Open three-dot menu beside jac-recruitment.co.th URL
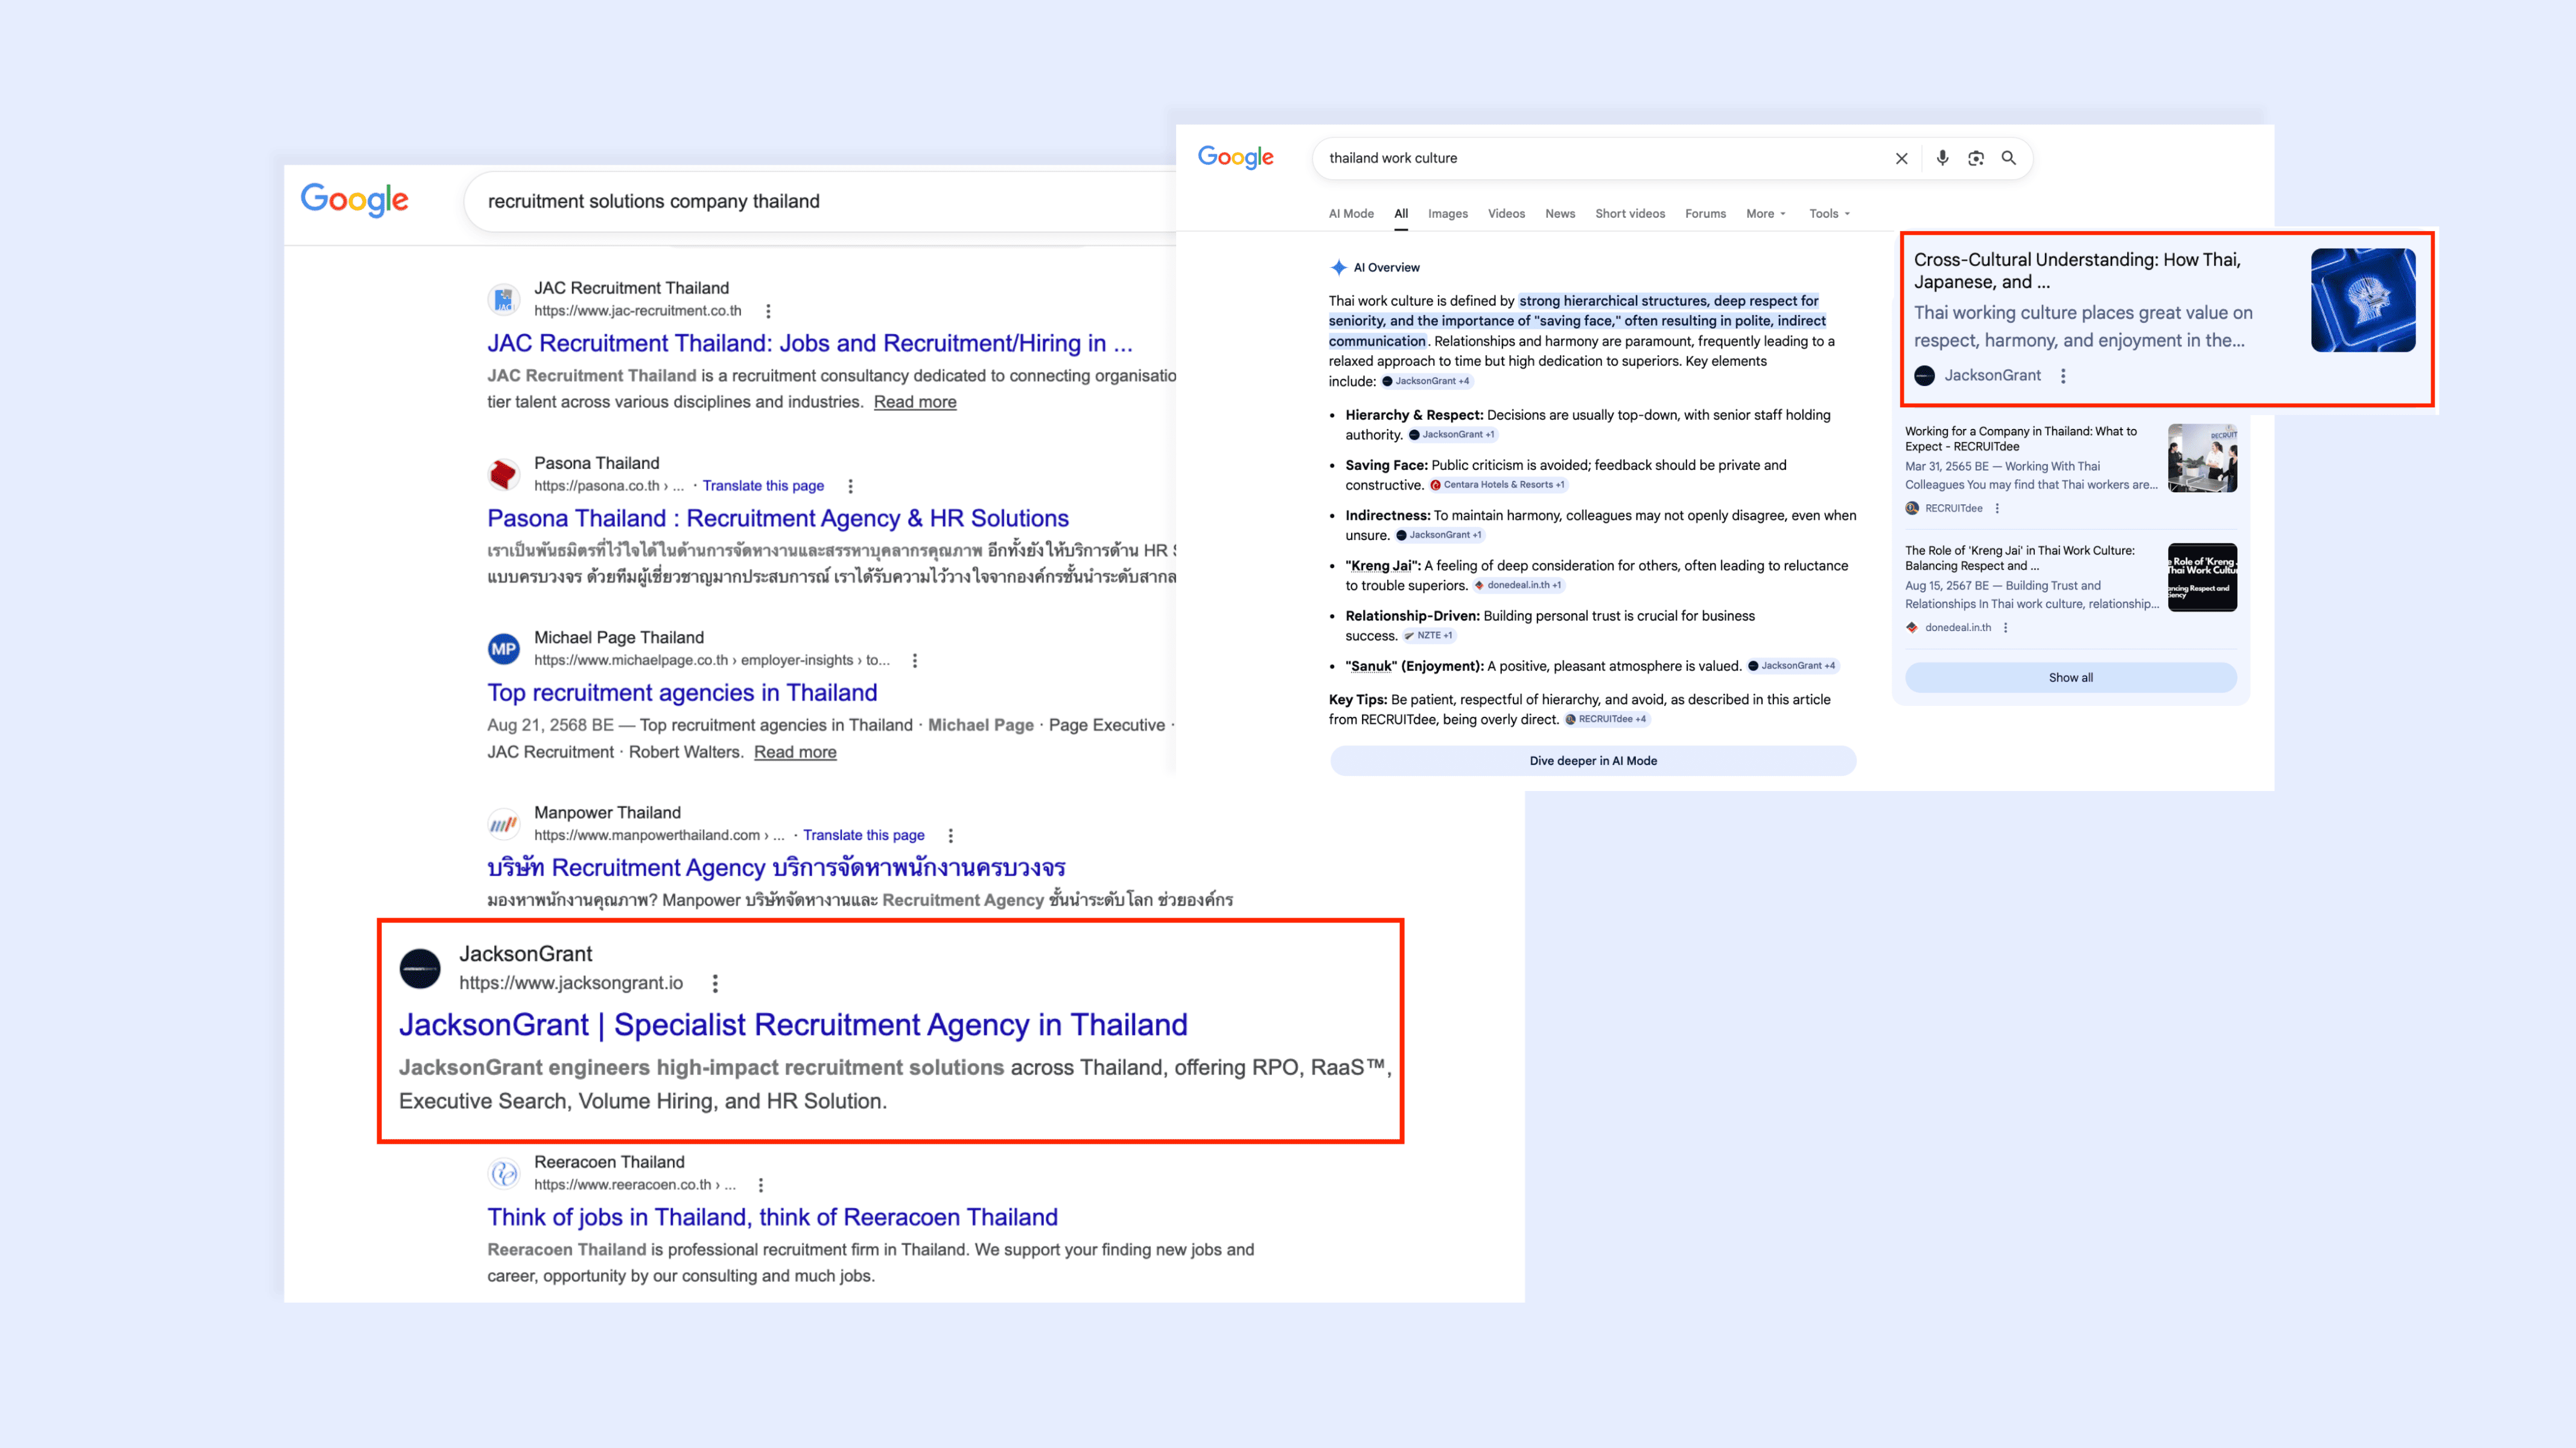The image size is (2576, 1448). pos(768,311)
